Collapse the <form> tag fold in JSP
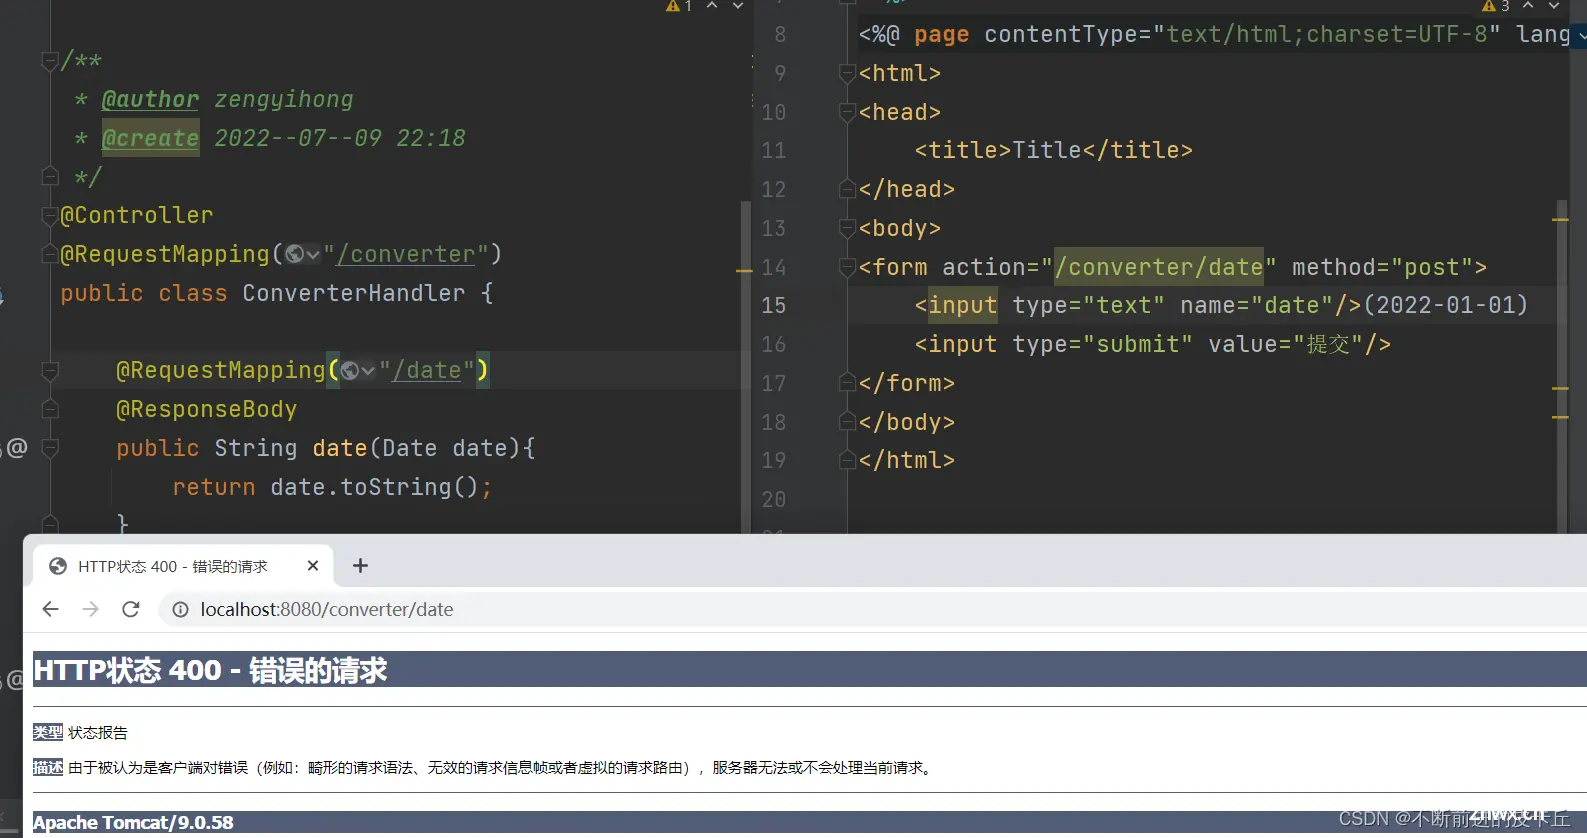The width and height of the screenshot is (1587, 838). tap(847, 267)
